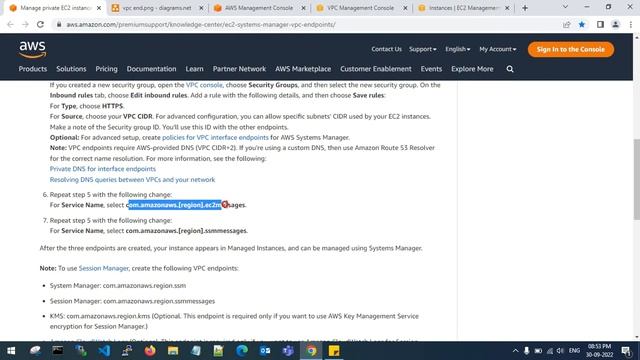
Task: Open the browser side panel icon
Action: (x=600, y=24)
